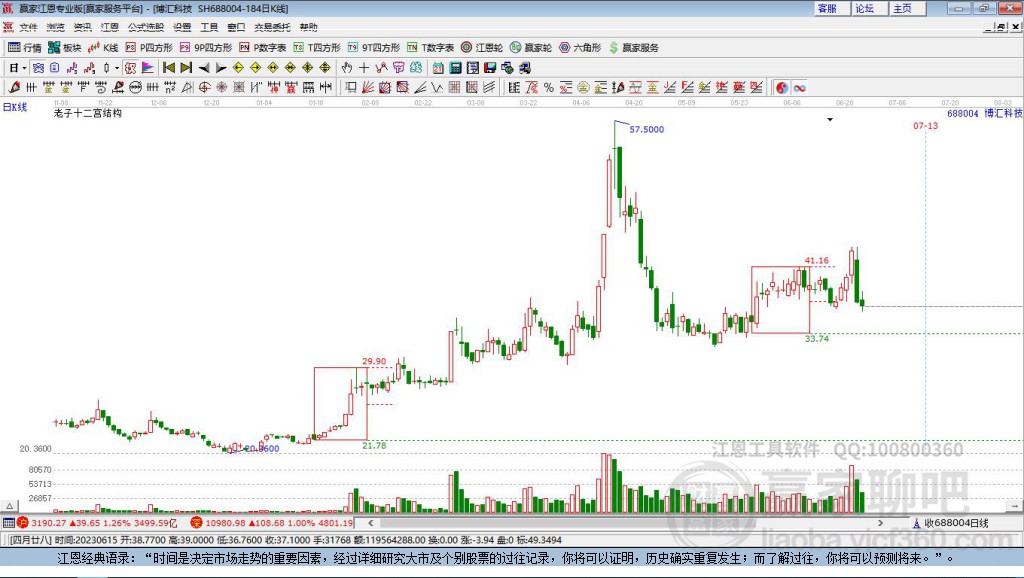Select the percent sign % drawing tool

549,88
